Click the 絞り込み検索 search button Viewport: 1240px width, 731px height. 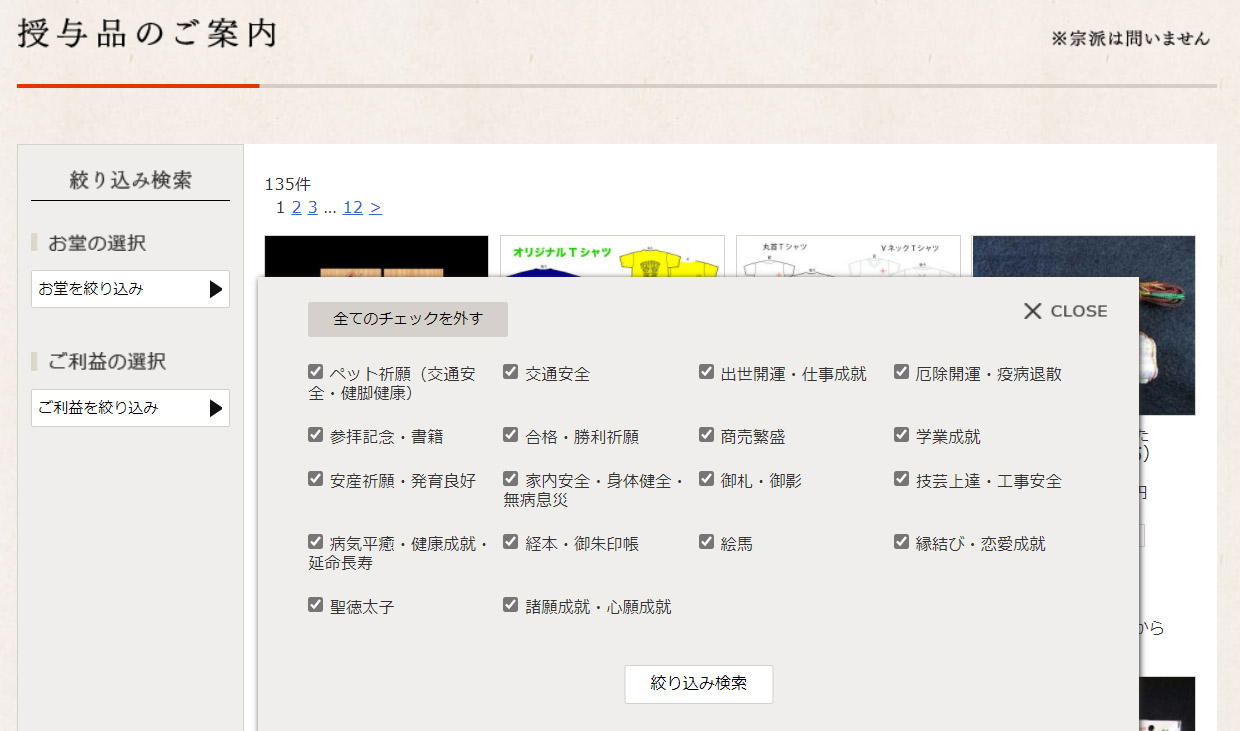698,684
